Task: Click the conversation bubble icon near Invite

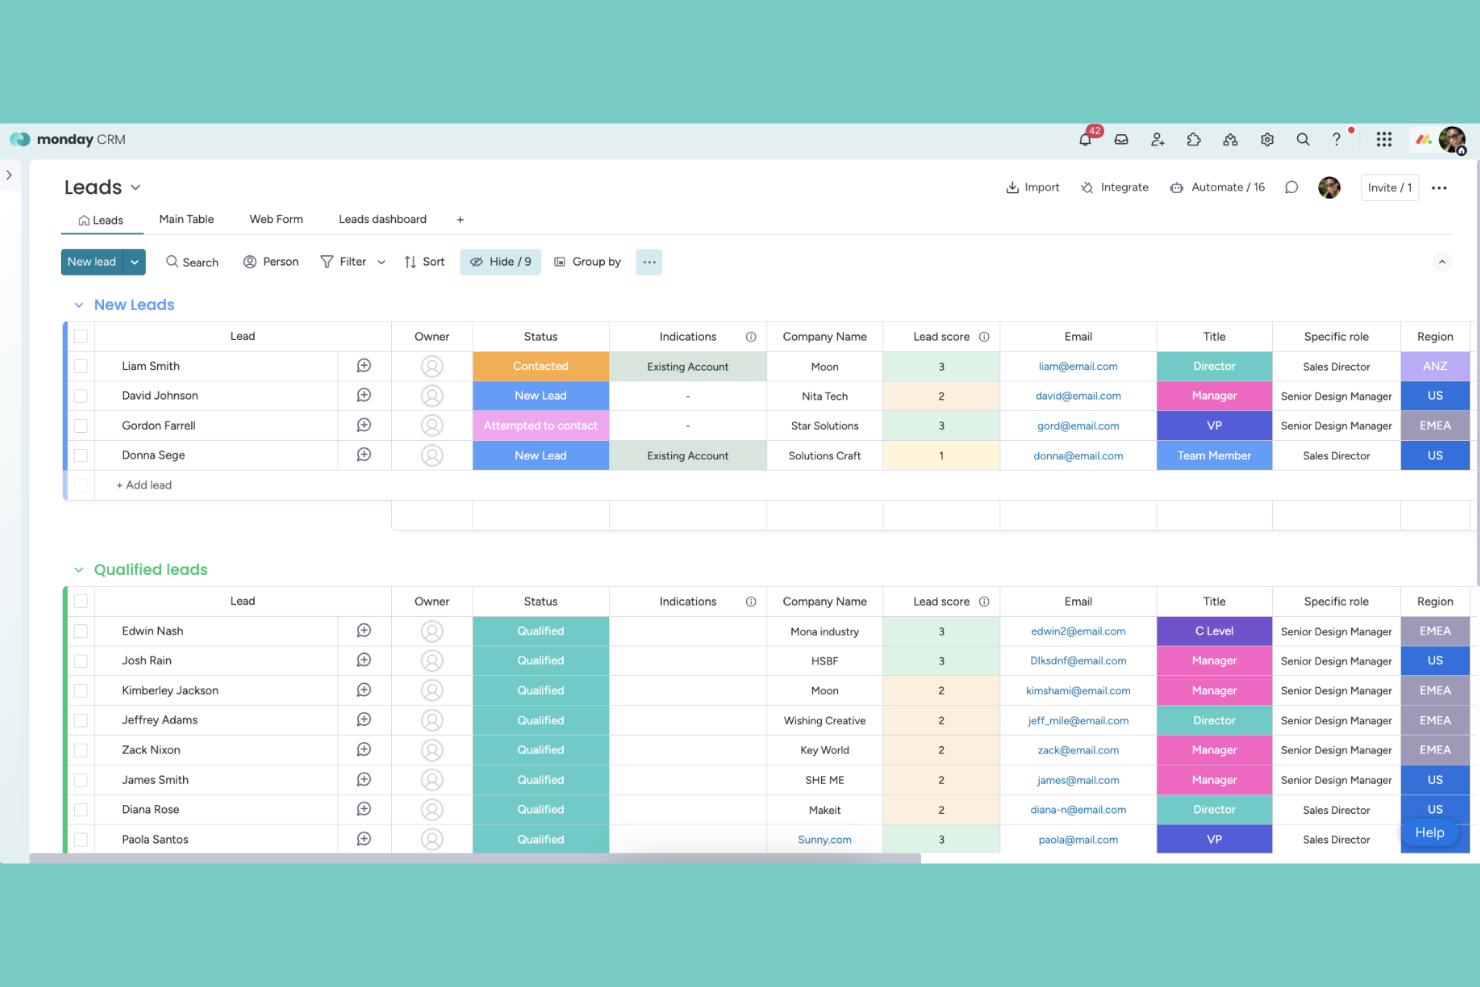Action: point(1291,187)
